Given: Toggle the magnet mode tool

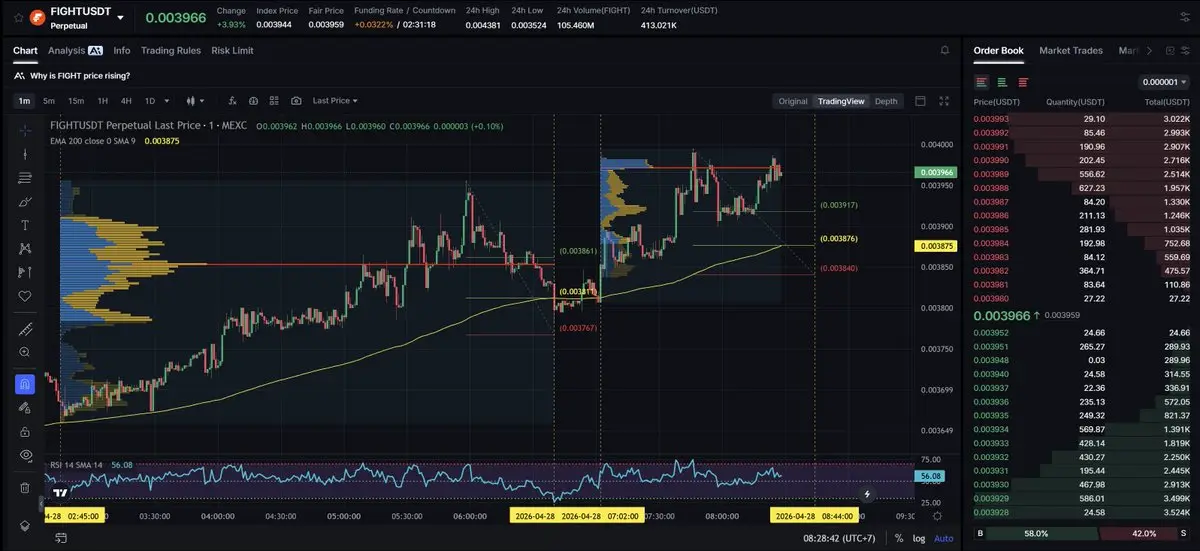Looking at the screenshot, I should pos(25,384).
